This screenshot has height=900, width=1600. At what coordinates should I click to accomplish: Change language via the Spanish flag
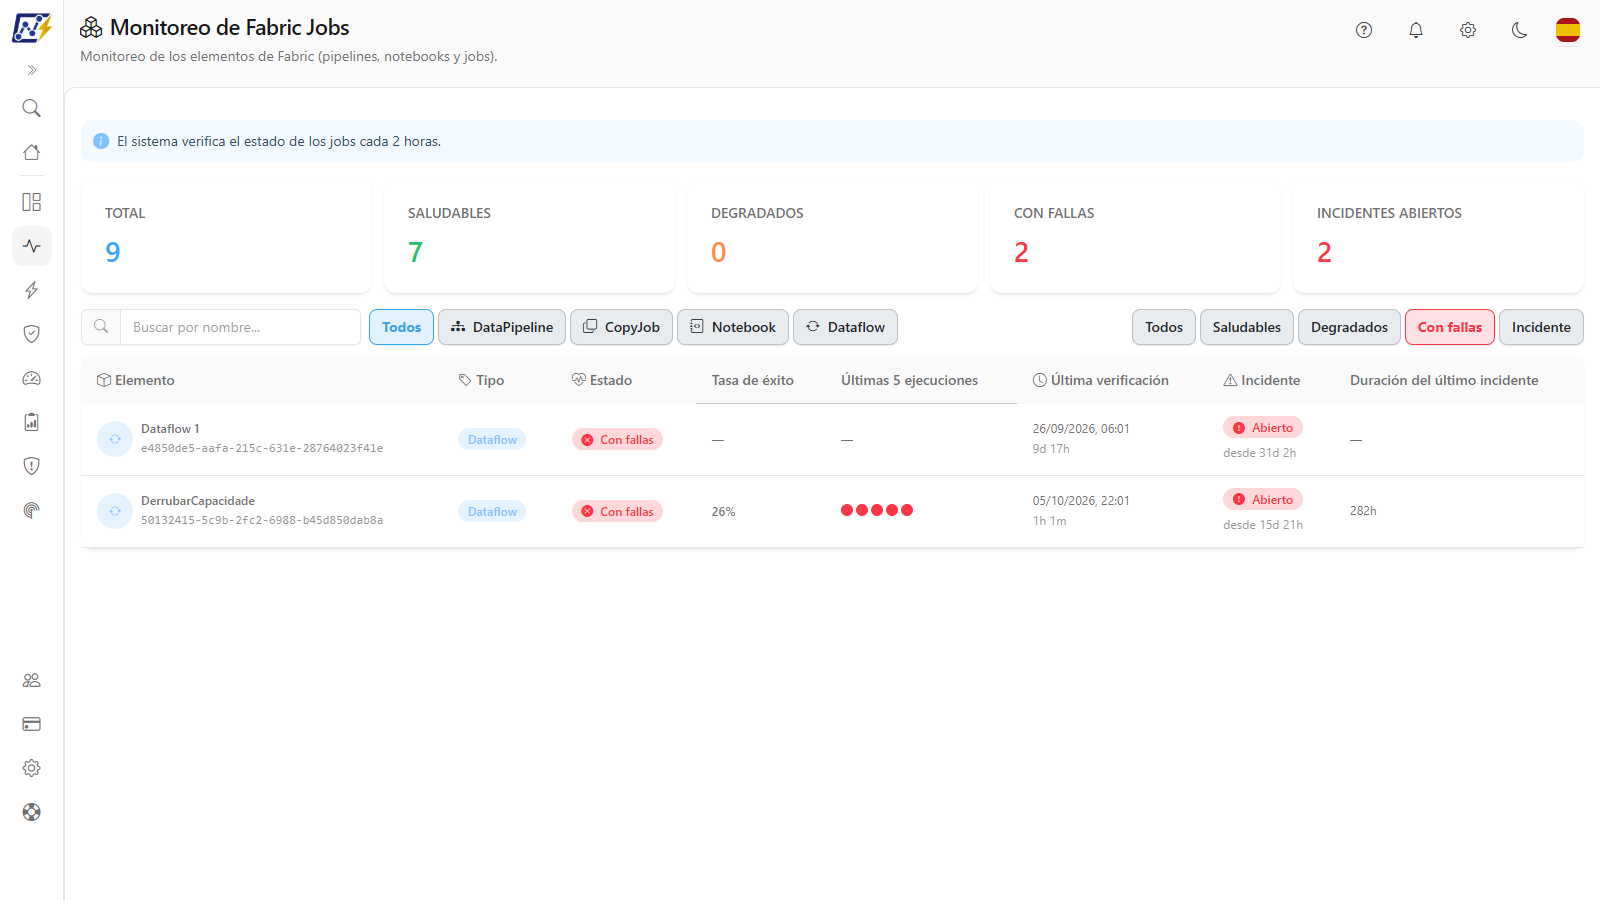[1568, 30]
